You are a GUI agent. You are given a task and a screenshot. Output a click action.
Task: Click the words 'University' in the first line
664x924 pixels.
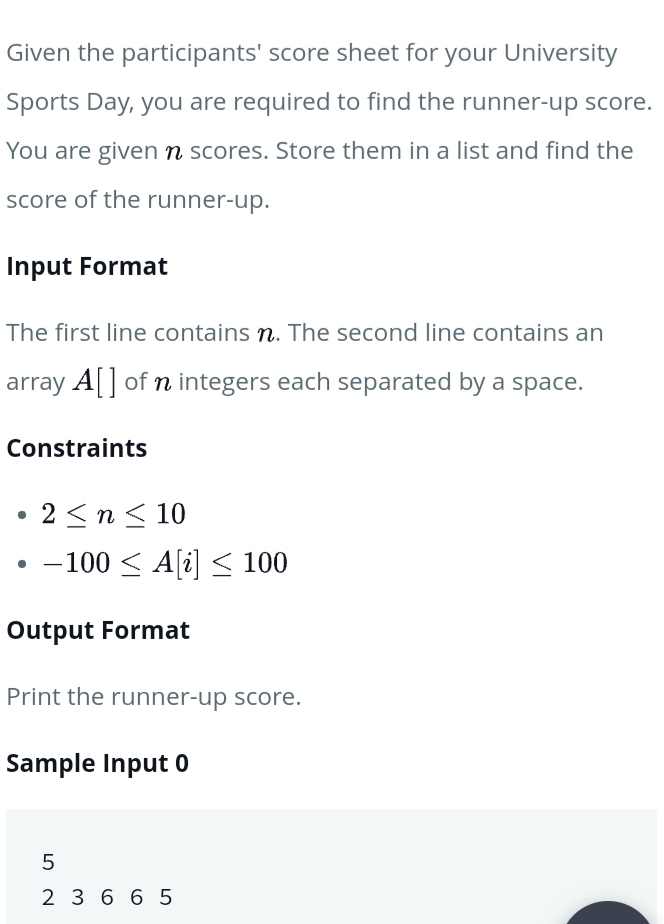[560, 53]
